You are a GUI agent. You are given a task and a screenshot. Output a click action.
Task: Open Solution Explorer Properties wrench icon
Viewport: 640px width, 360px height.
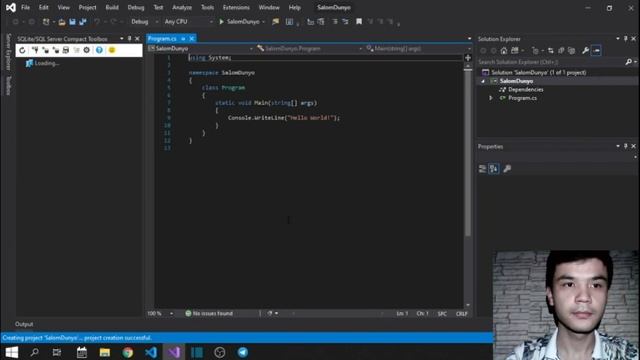click(585, 51)
